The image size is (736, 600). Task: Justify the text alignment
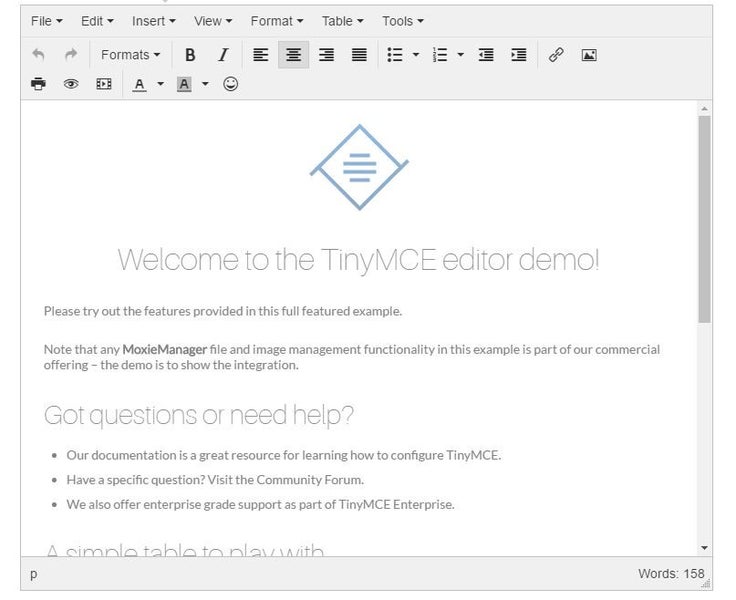[x=360, y=55]
